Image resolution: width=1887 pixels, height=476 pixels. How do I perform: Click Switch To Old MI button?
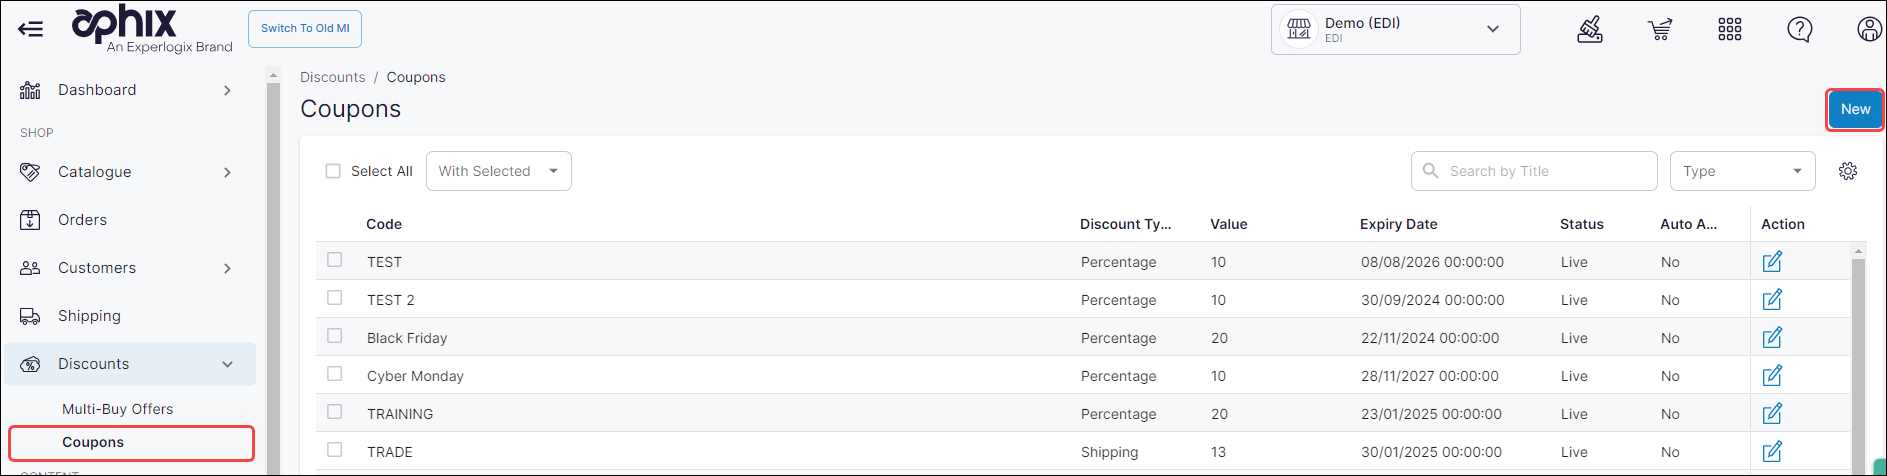pyautogui.click(x=305, y=29)
